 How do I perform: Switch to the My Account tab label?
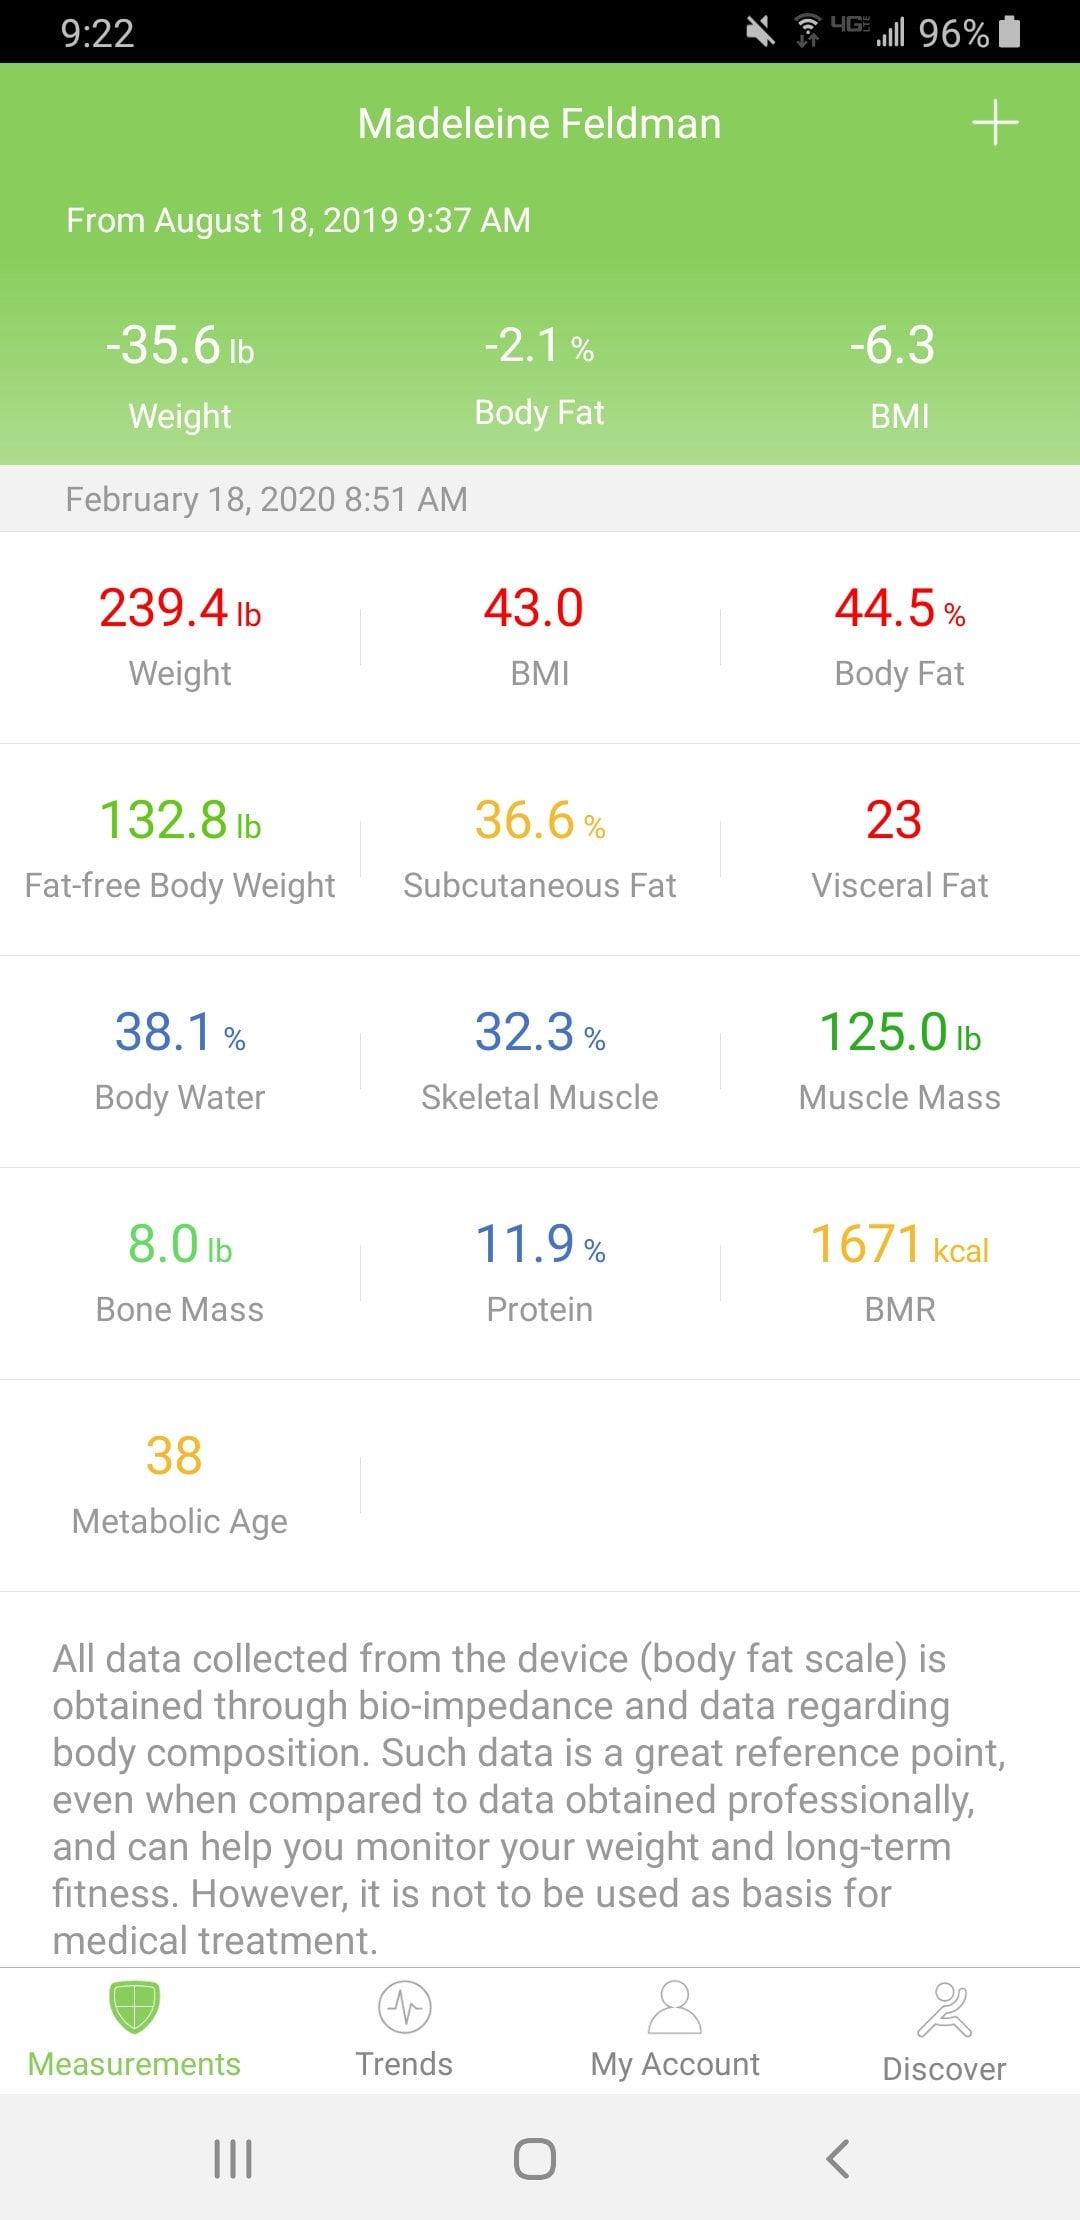[x=675, y=2064]
